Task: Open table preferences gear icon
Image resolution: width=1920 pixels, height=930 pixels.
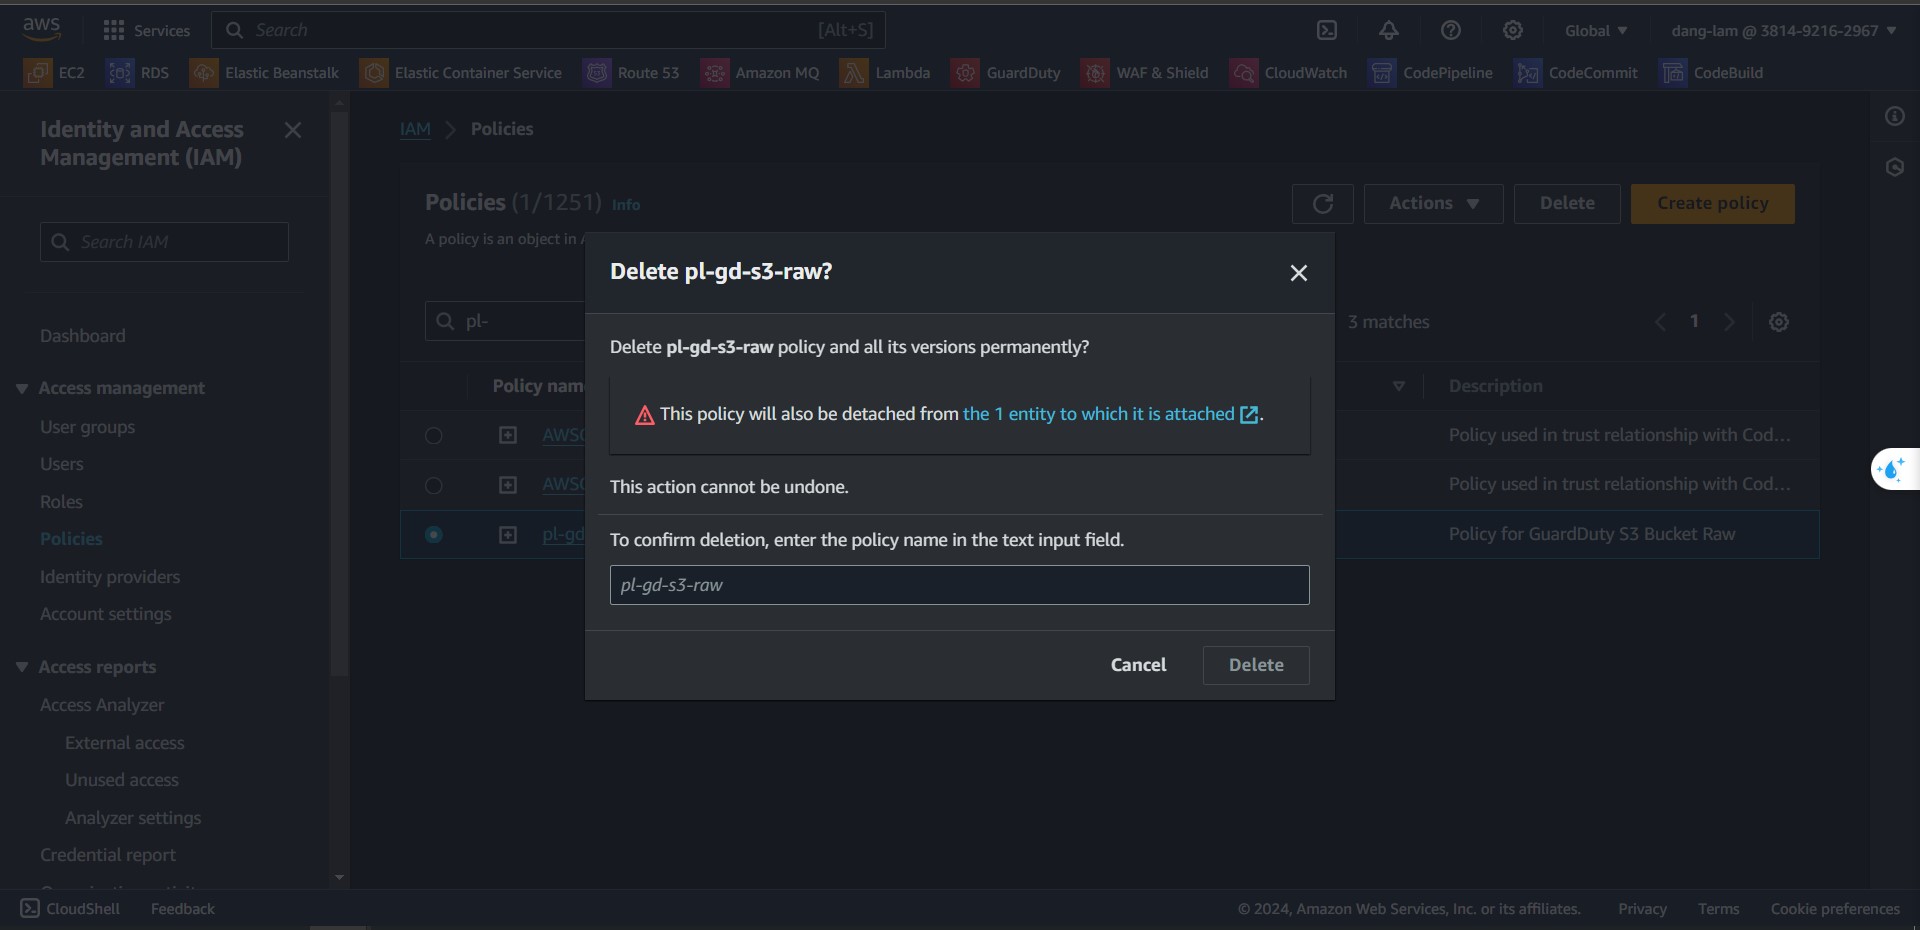Action: [x=1779, y=322]
